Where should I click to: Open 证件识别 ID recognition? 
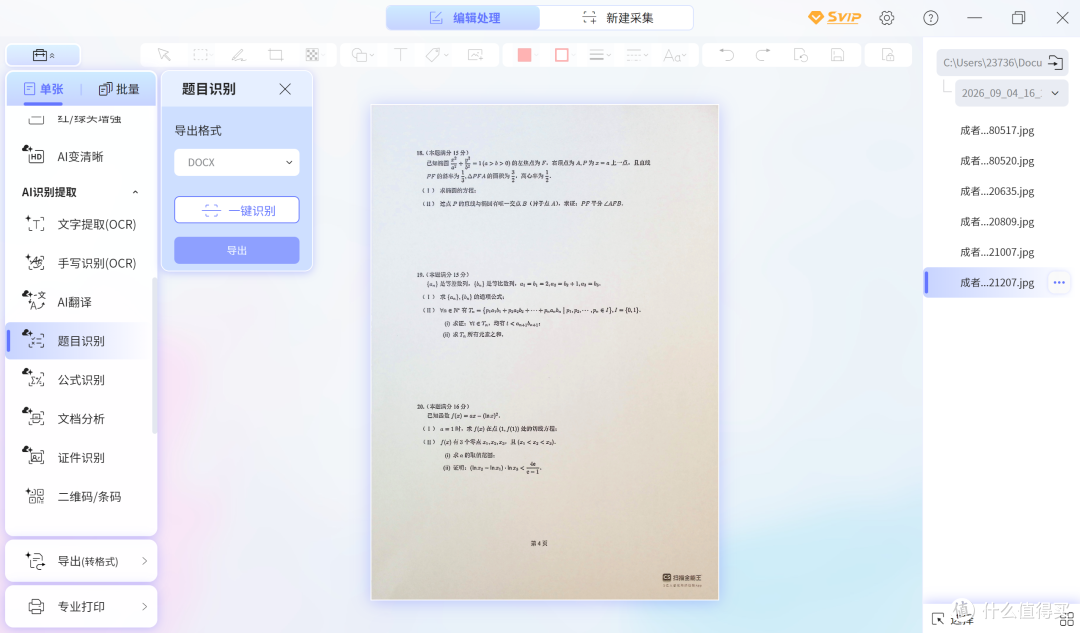80,457
